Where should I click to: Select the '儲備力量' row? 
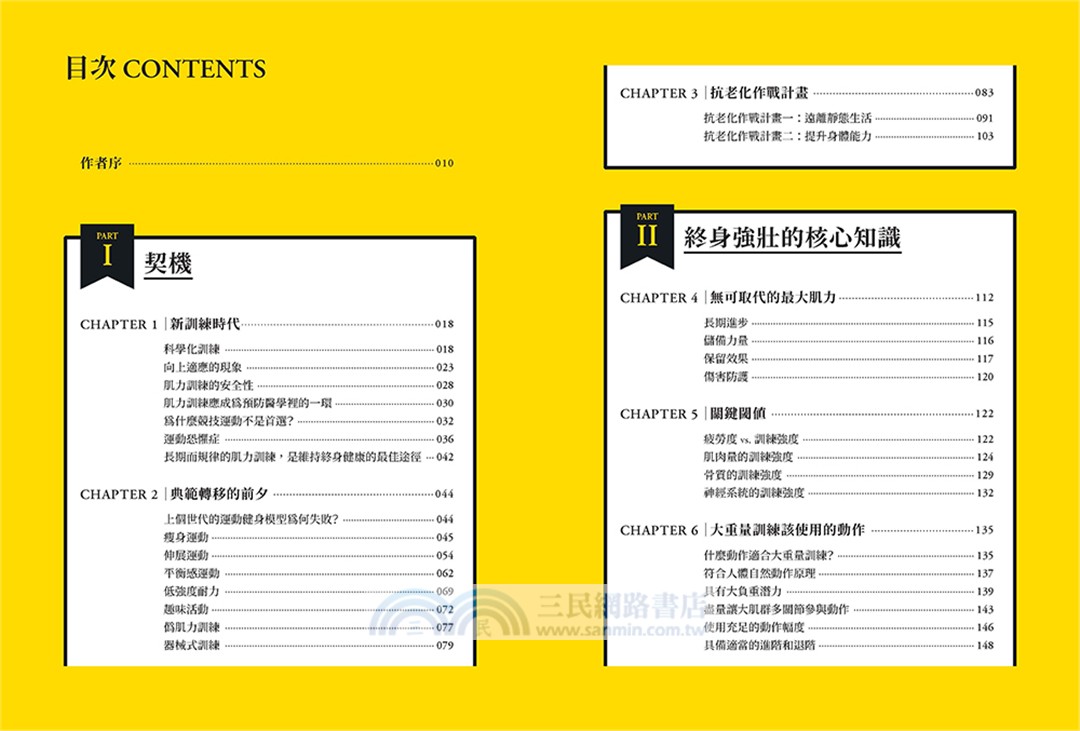[x=849, y=340]
